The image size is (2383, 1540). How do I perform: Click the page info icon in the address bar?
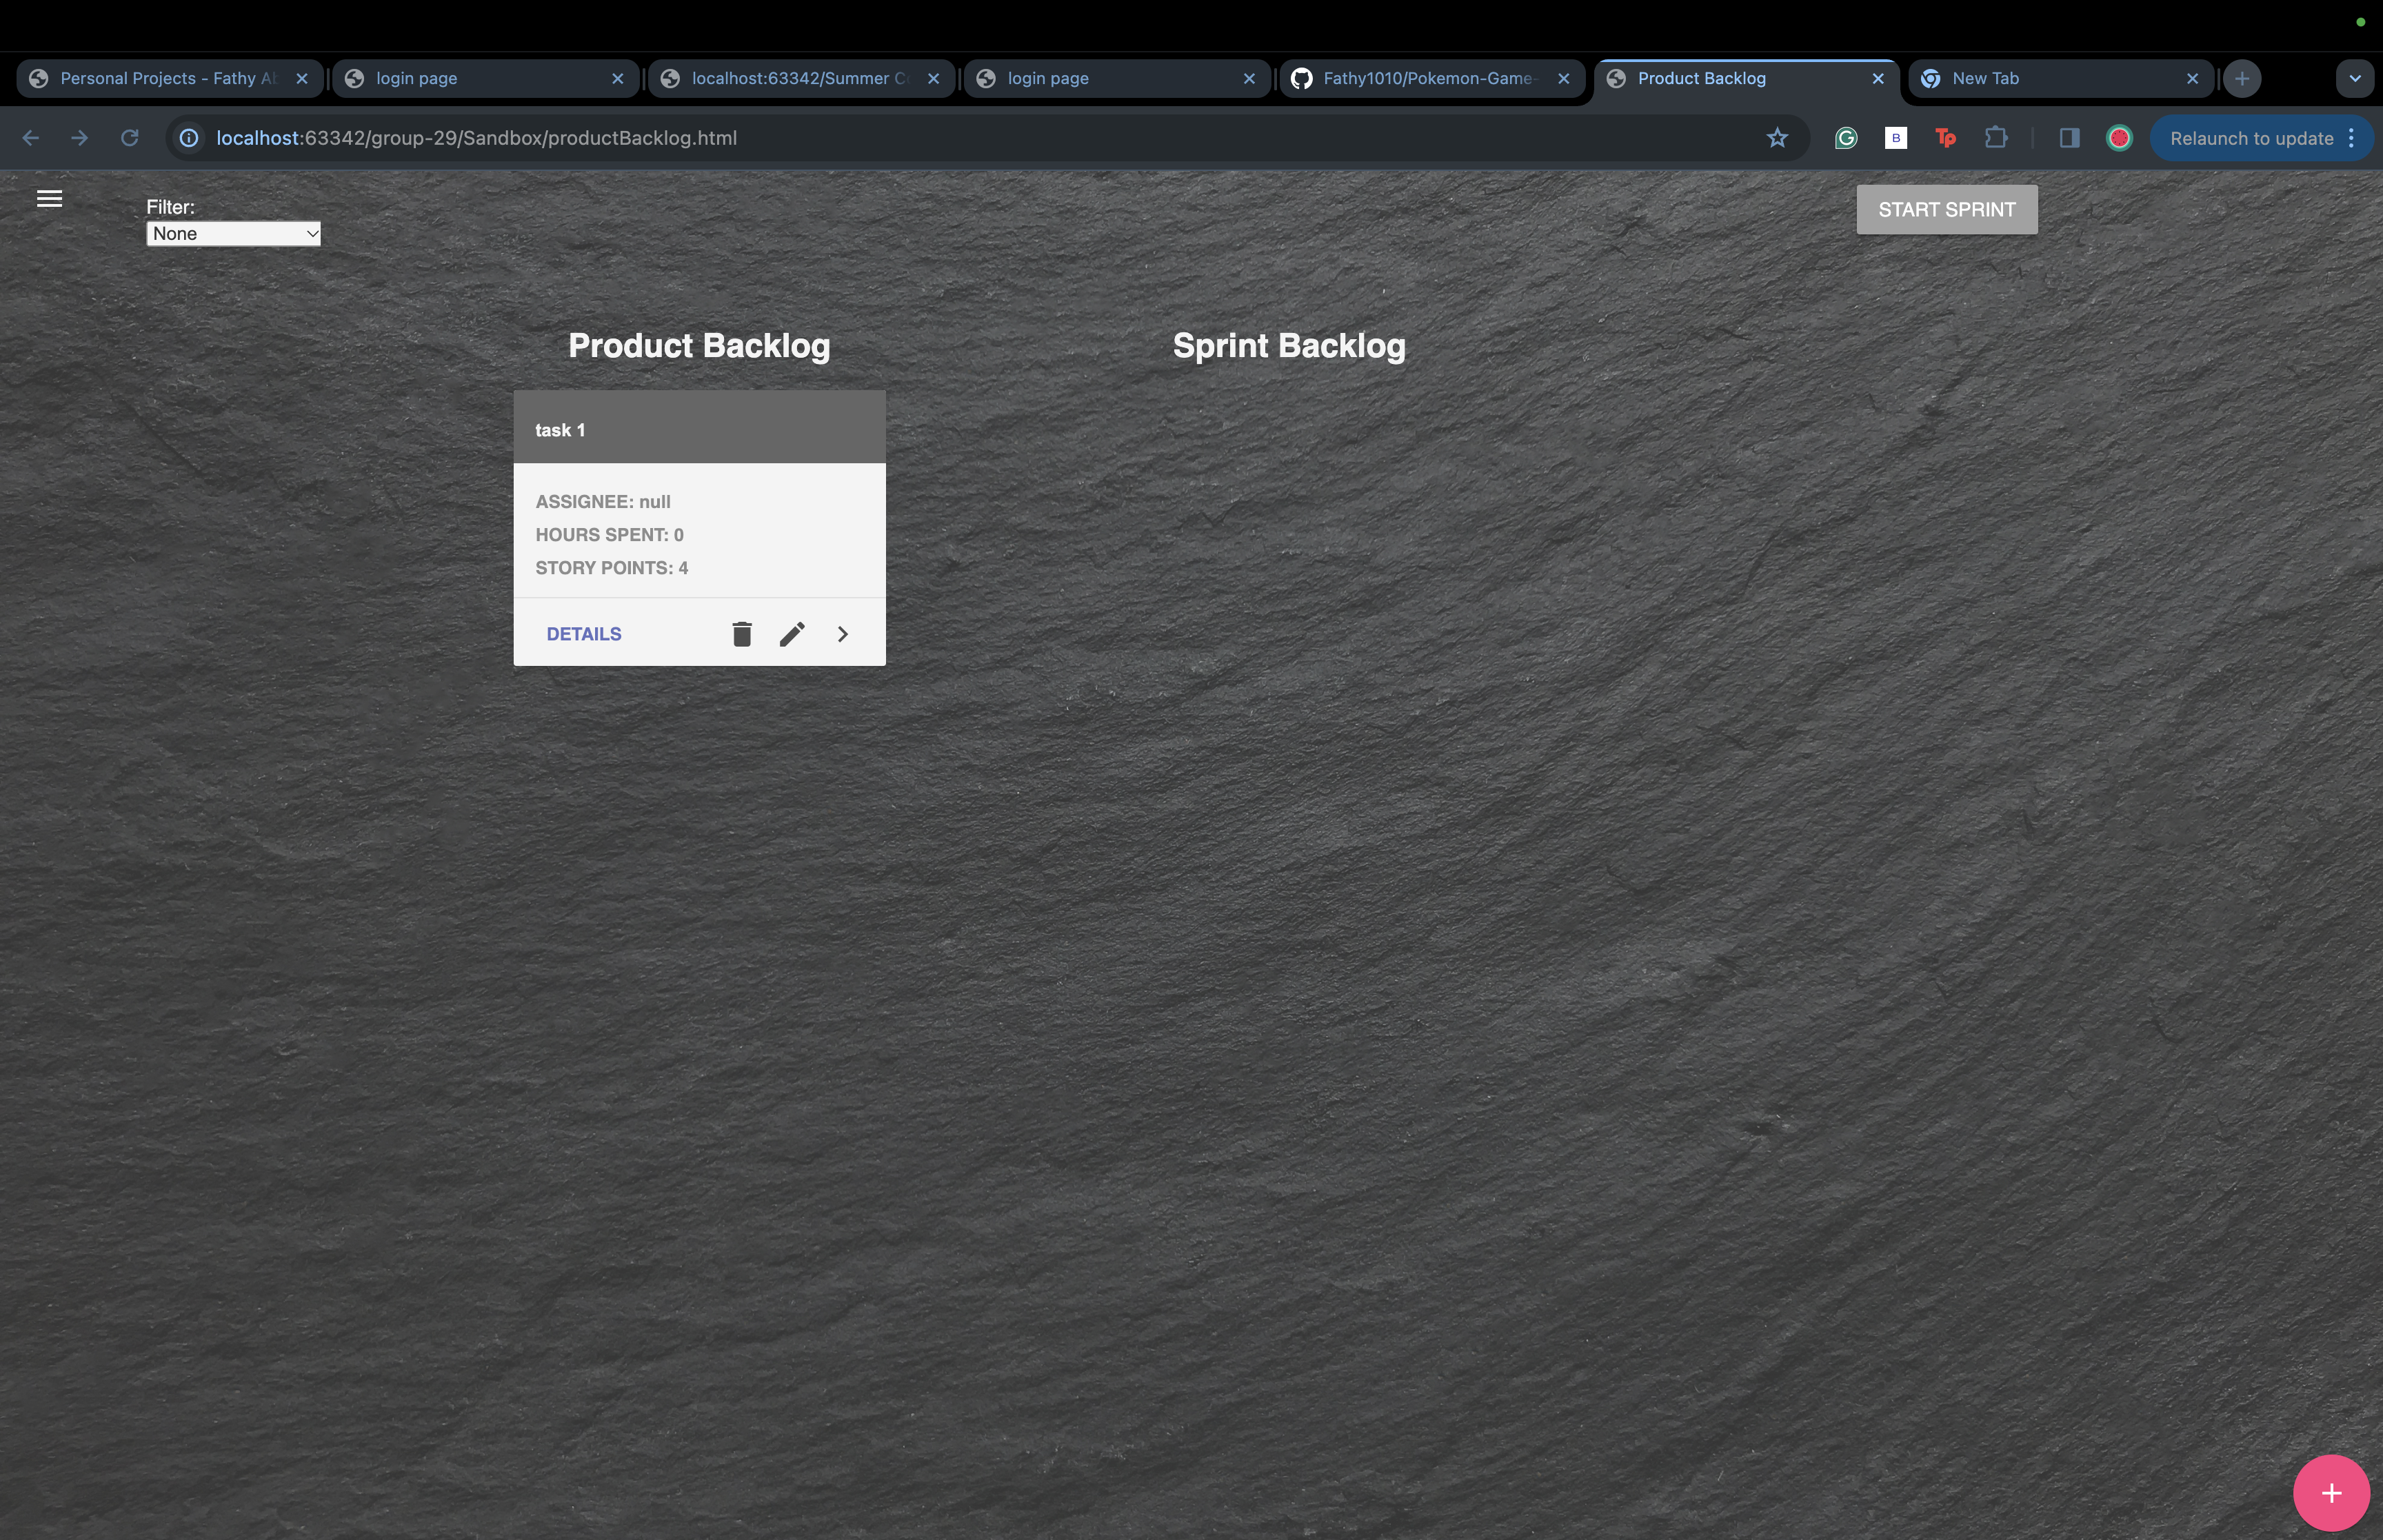[x=188, y=138]
